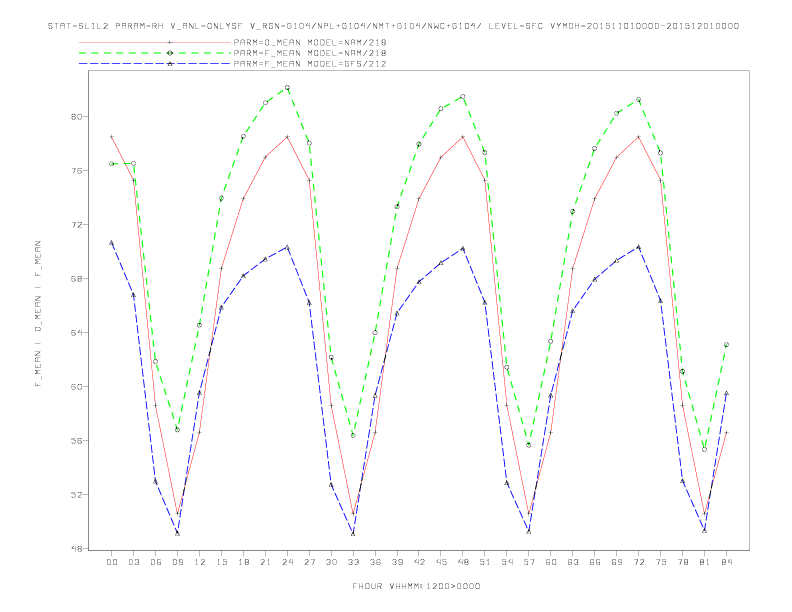This screenshot has width=792, height=612.
Task: Click x-axis tick label 51
Action: point(485,562)
